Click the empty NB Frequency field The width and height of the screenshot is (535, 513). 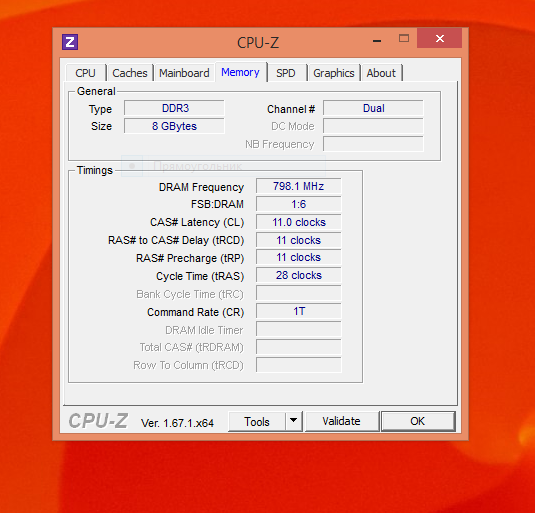point(373,144)
